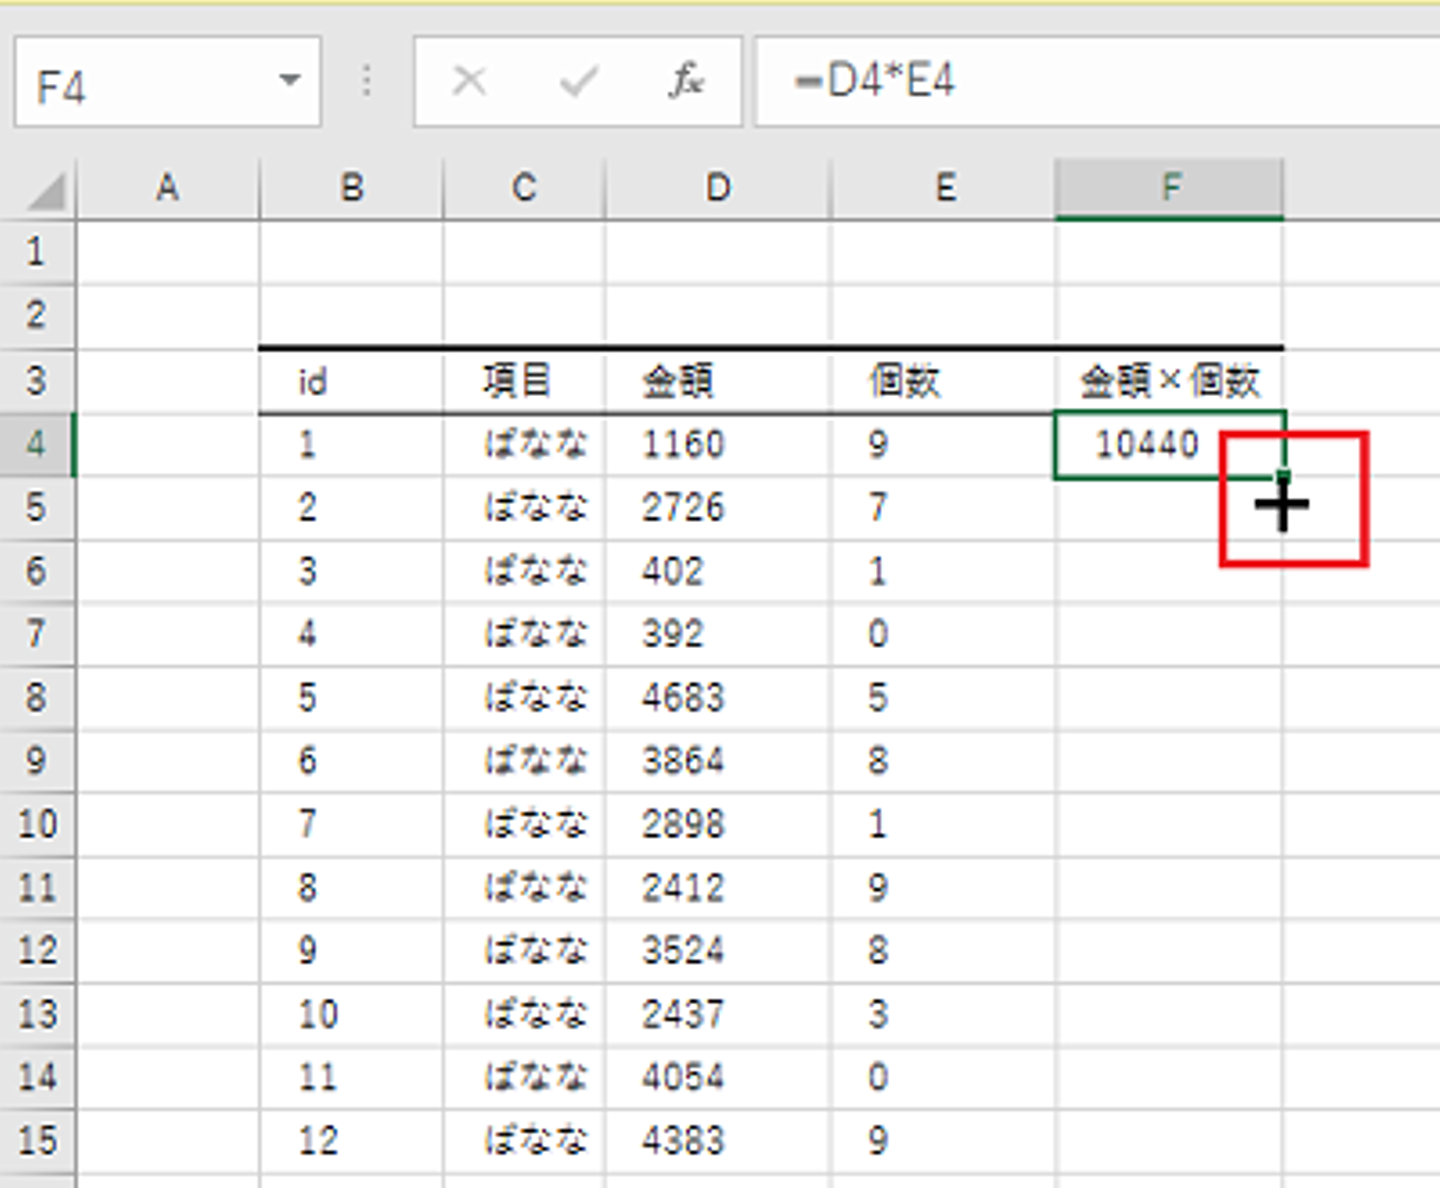
Task: Select the 個数 cell 9 in row 4
Action: tap(943, 444)
